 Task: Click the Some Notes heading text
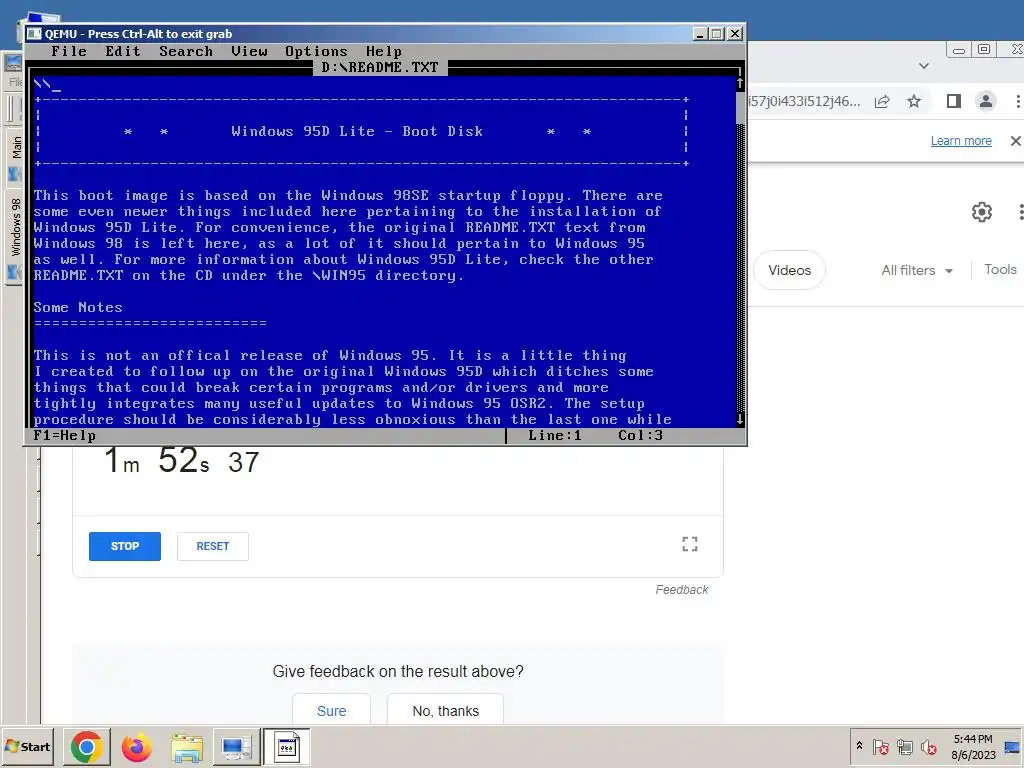[x=78, y=307]
